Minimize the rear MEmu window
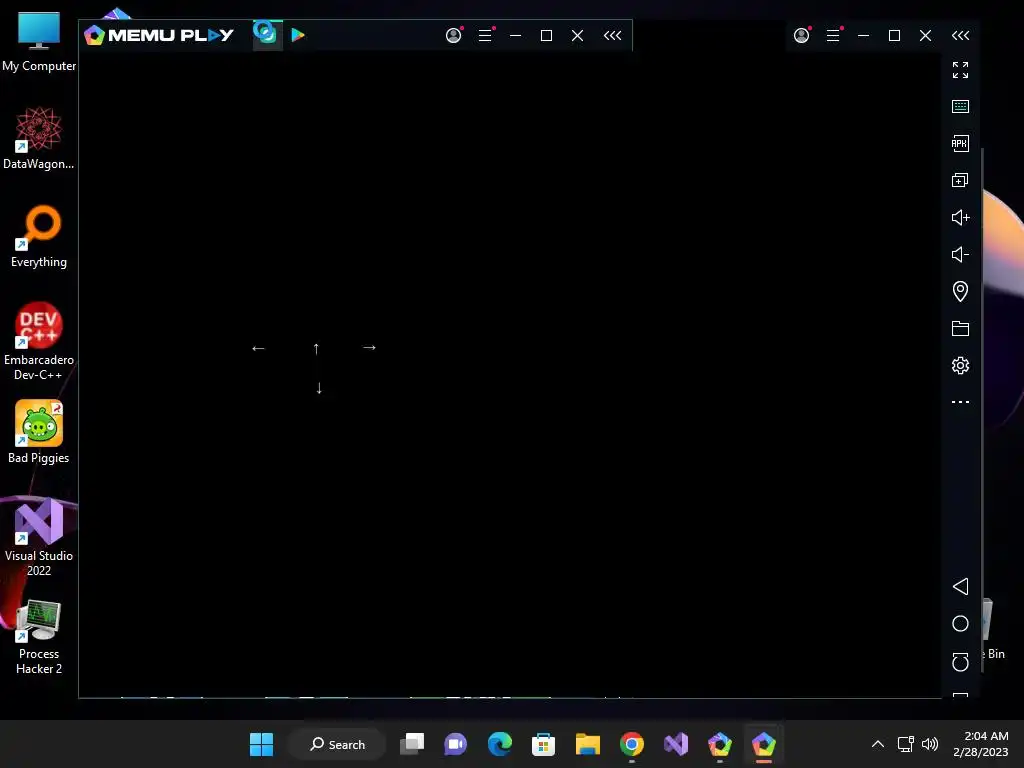This screenshot has height=768, width=1024. [864, 35]
